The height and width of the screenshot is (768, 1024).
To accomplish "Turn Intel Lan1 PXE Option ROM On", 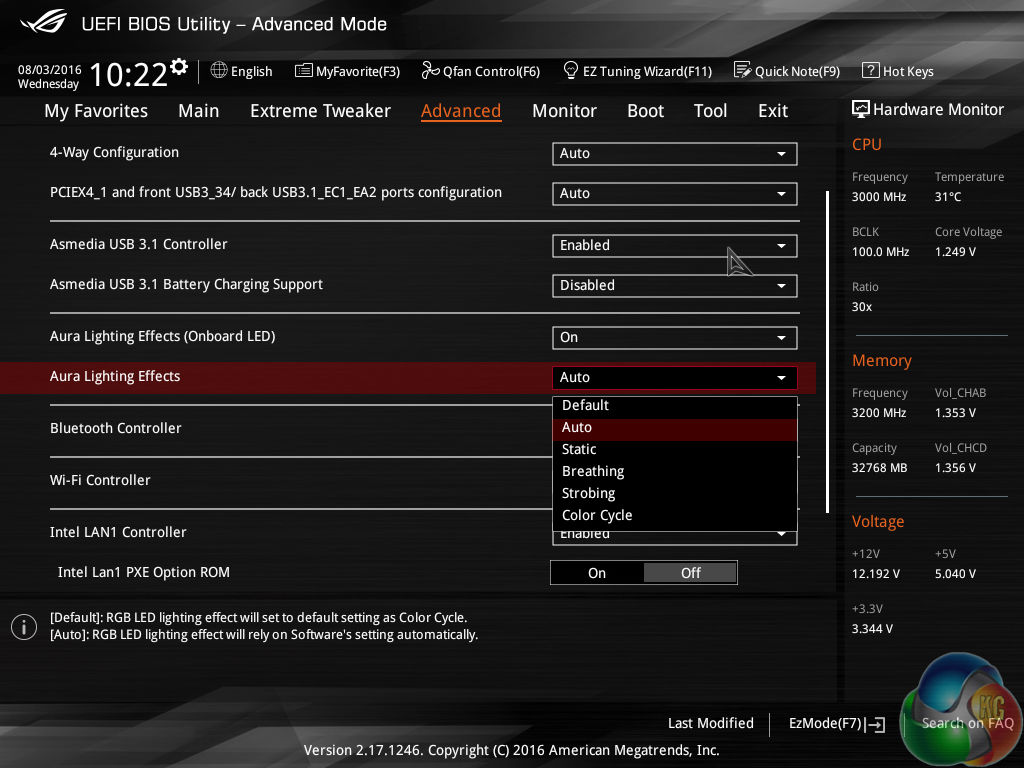I will [597, 573].
